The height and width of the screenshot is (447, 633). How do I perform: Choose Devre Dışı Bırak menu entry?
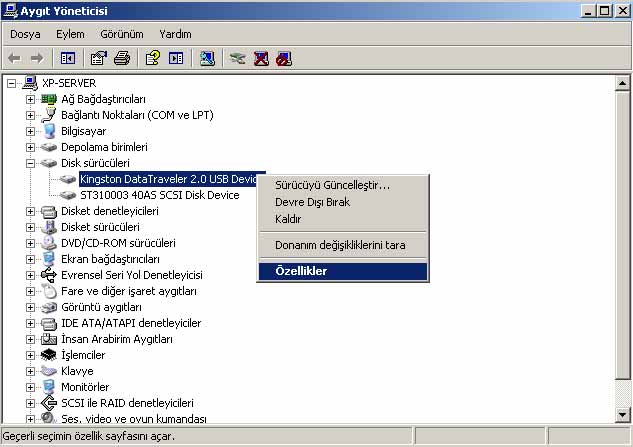pyautogui.click(x=312, y=202)
